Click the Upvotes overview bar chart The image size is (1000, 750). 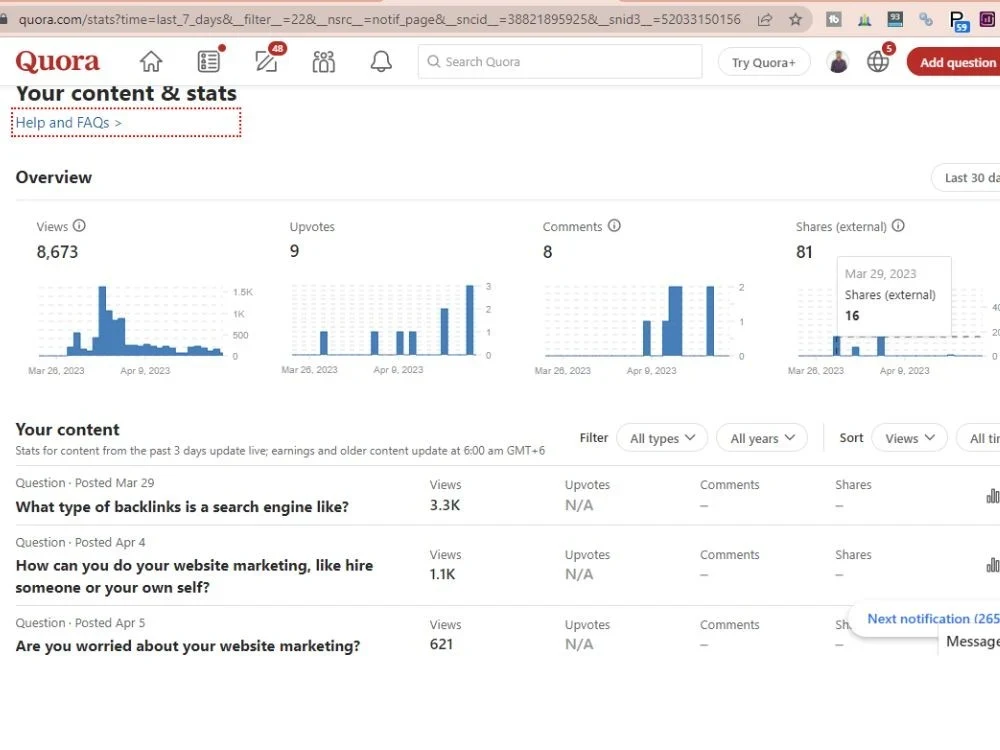(383, 320)
